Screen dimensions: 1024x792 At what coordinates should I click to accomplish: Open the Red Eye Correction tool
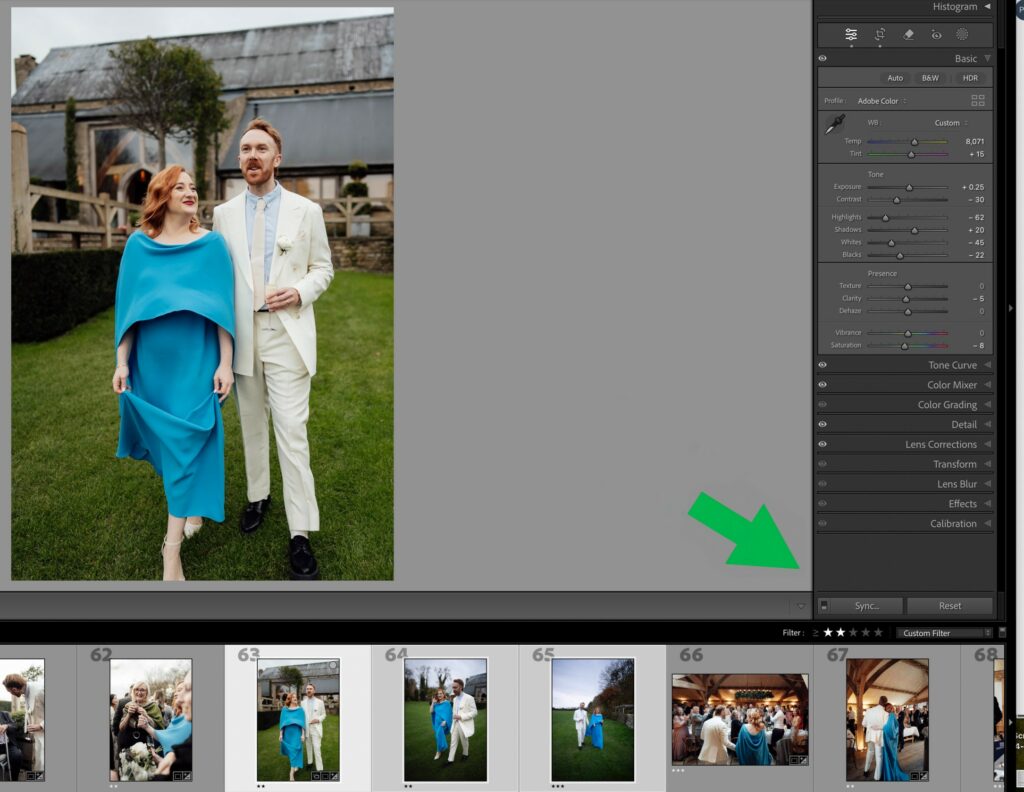point(935,34)
